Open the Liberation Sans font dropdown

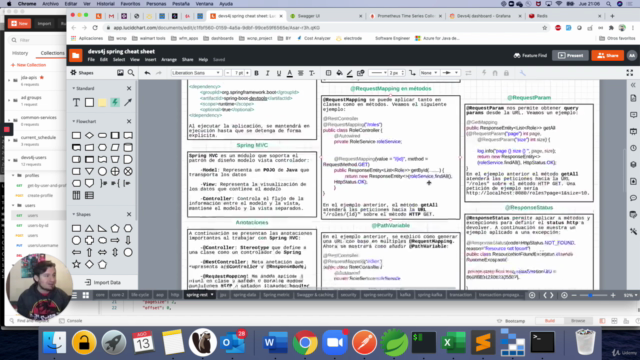click(x=196, y=73)
